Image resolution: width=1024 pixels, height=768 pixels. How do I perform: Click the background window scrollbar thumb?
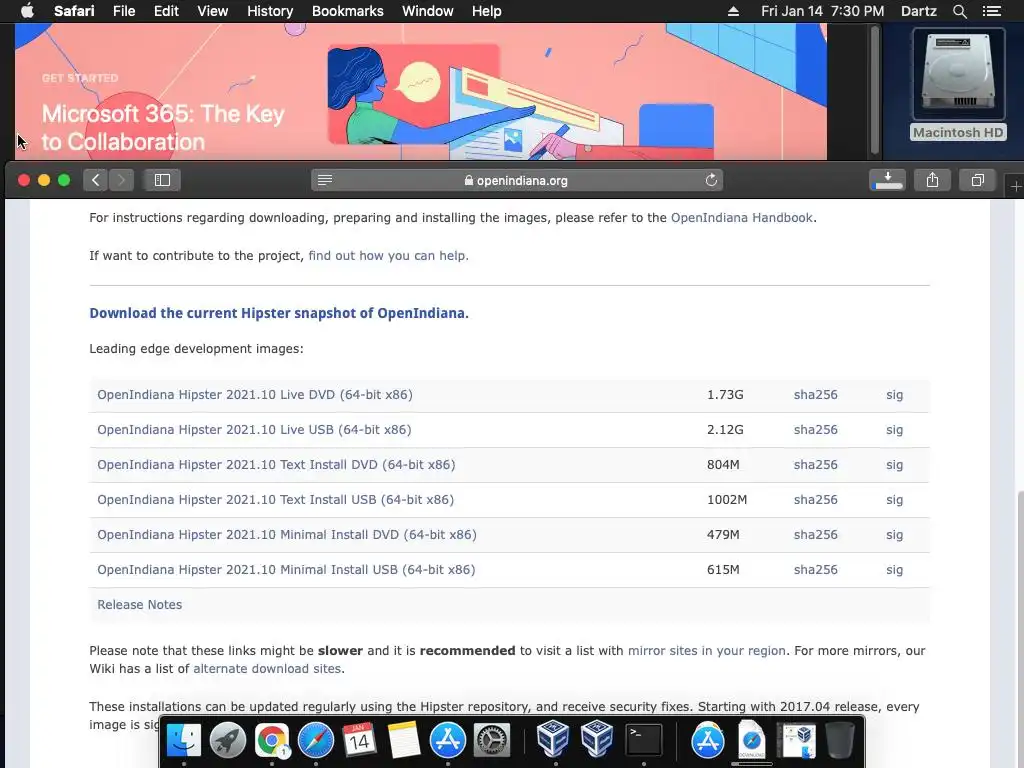point(875,91)
